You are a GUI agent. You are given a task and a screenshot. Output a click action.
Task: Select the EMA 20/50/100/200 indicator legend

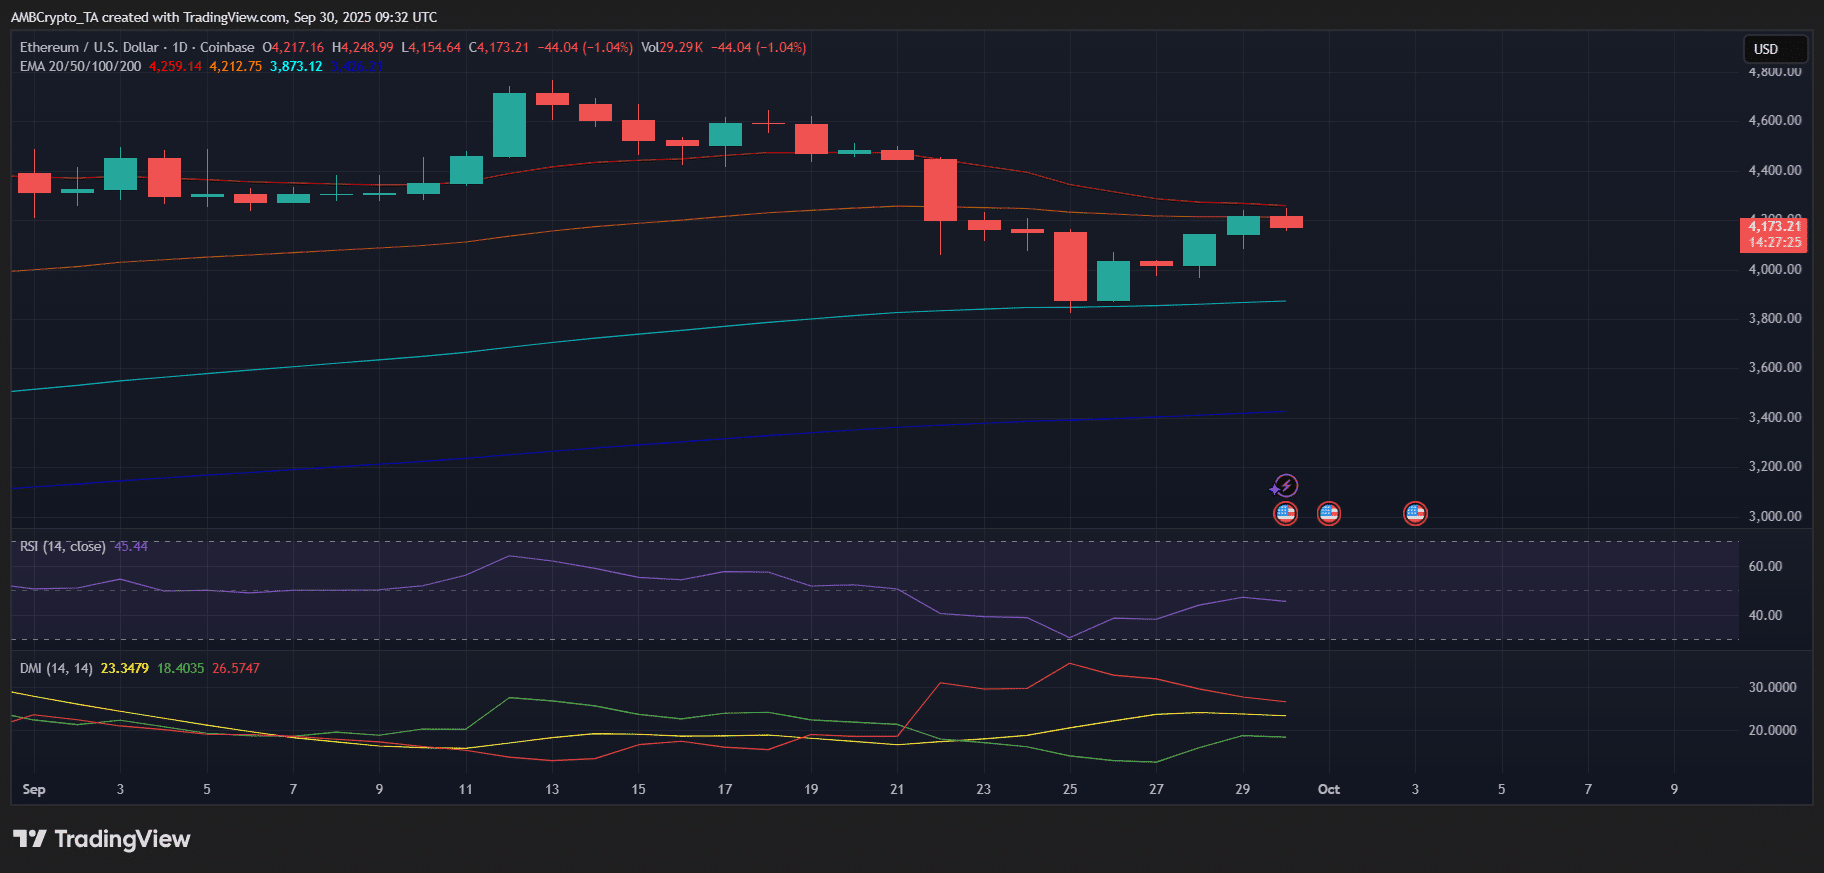[81, 66]
